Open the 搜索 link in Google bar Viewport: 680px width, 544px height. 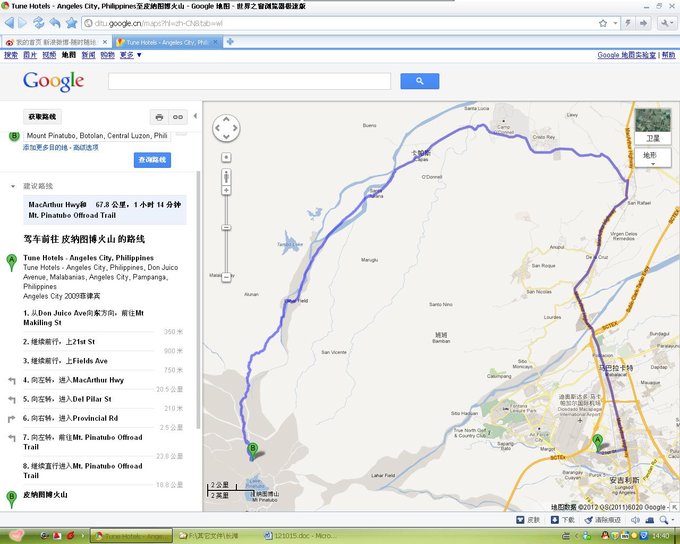[11, 55]
